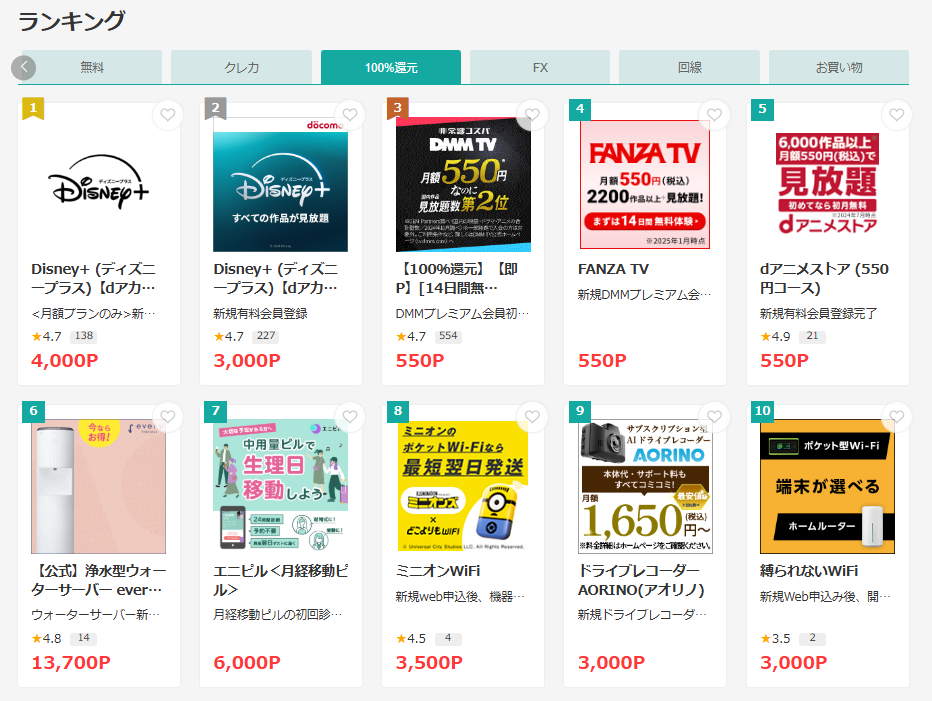Viewport: 932px width, 701px height.
Task: Open the rank 1 Disney+ (ディズニープラス) title link
Action: [x=93, y=278]
